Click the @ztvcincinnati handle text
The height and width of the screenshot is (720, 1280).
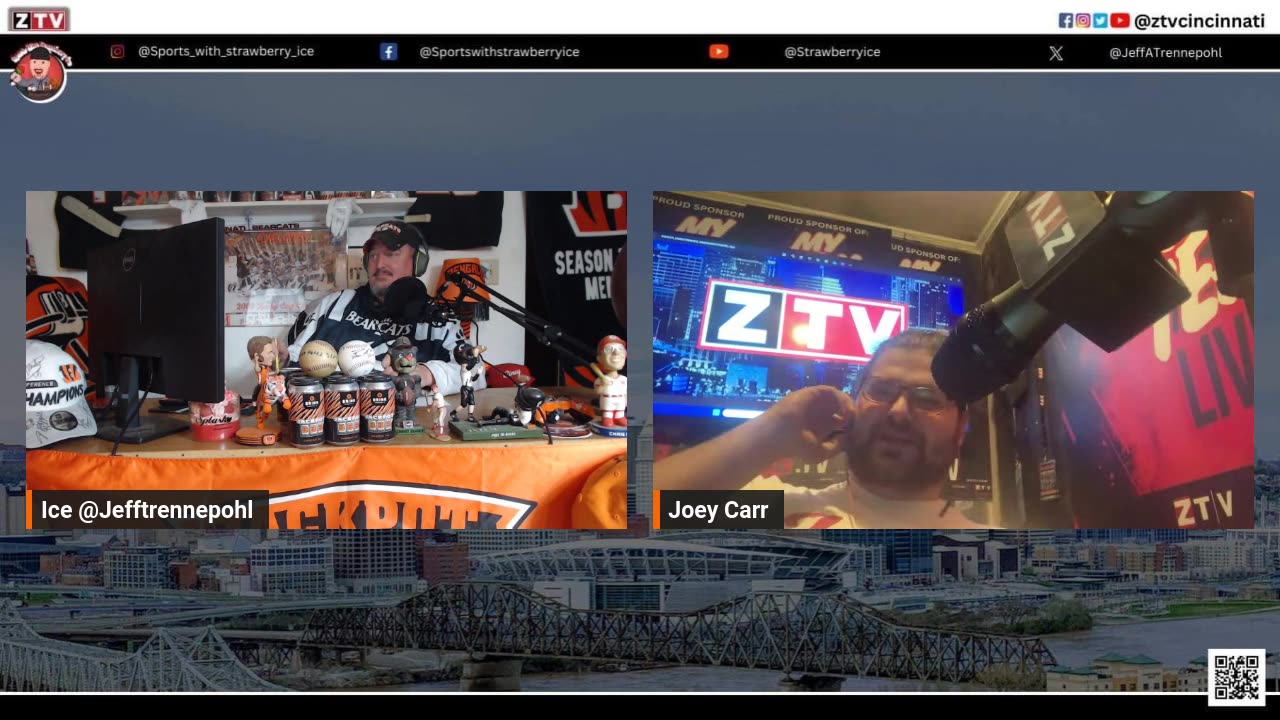(1201, 21)
